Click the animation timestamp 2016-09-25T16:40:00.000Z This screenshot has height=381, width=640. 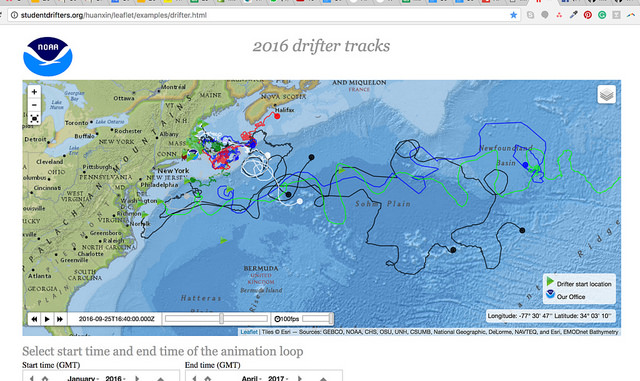point(116,319)
